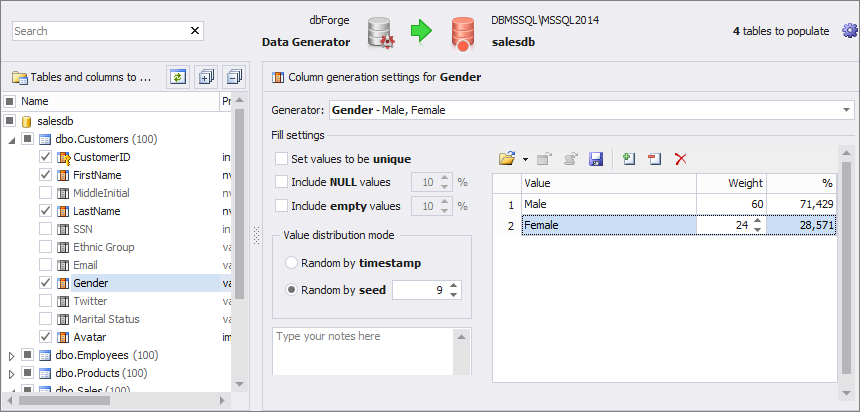Toggle the salesdb database checkbox

click(9, 121)
